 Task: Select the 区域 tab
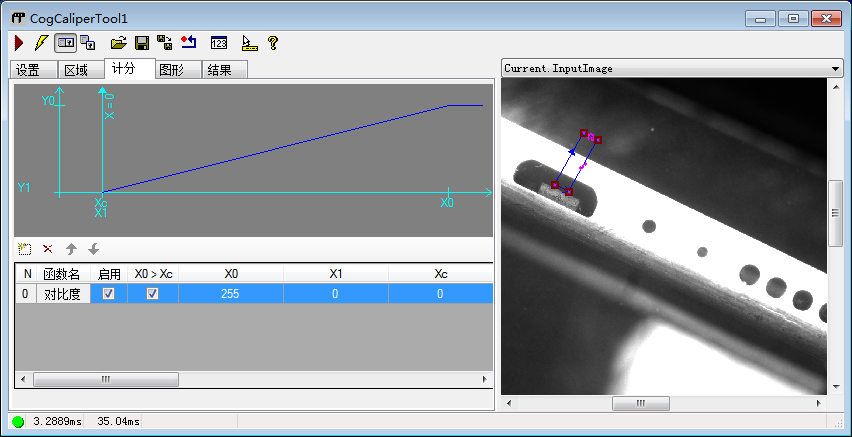coord(76,70)
